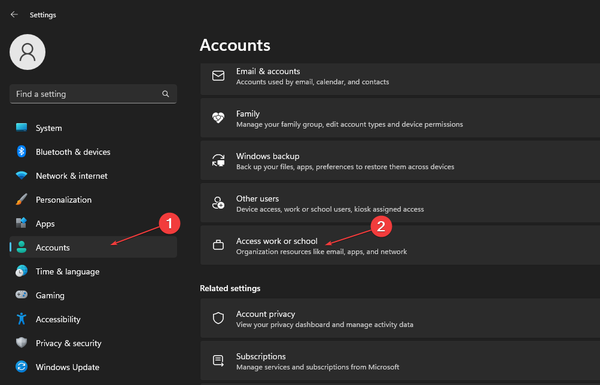Focus the Find a setting search box
Screen dimensions: 600x385
click(93, 94)
